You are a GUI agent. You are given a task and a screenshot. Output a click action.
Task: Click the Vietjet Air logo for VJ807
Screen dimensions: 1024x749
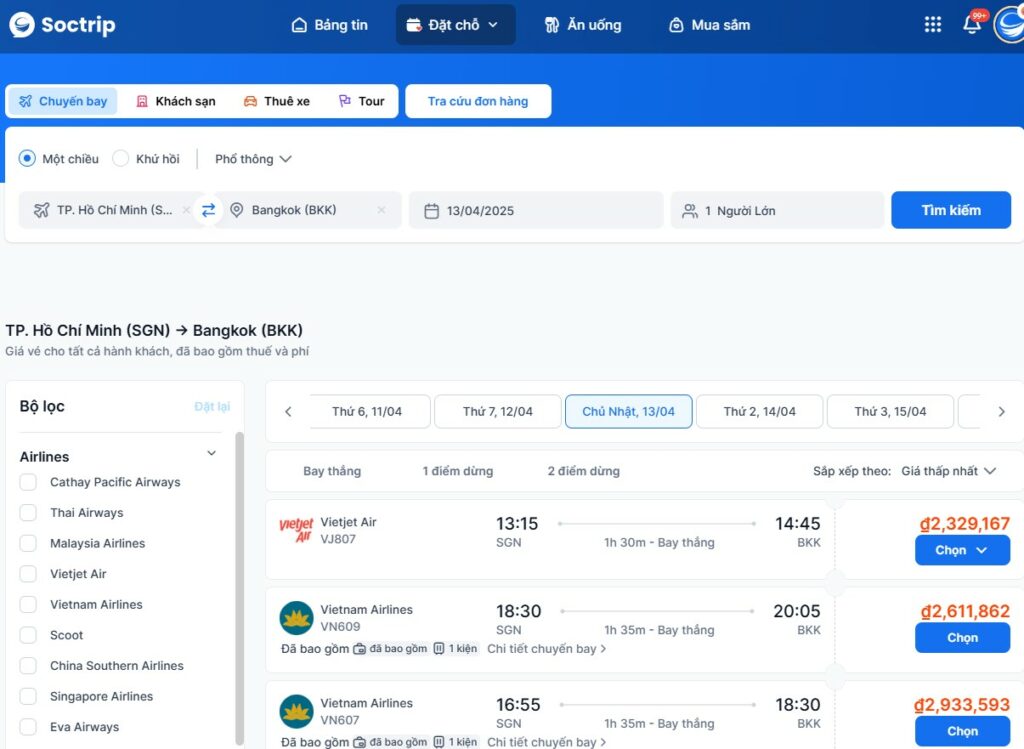tap(296, 530)
